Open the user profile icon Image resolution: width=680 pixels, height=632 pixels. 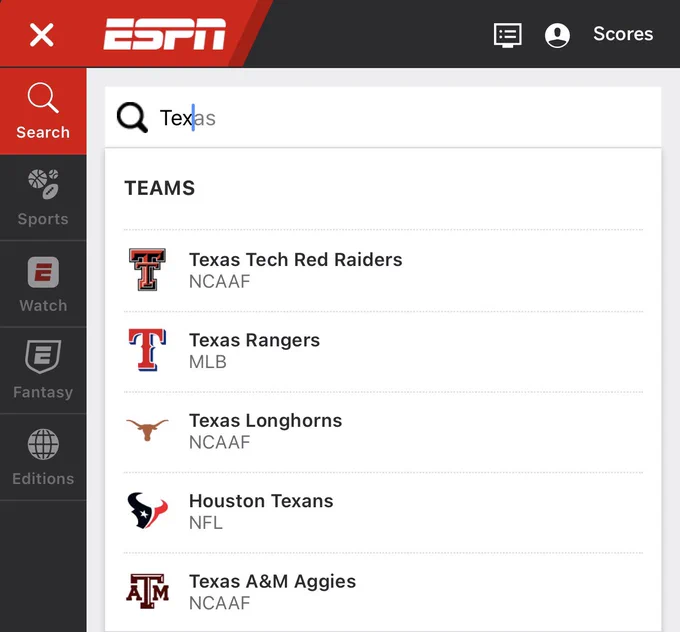click(x=557, y=35)
